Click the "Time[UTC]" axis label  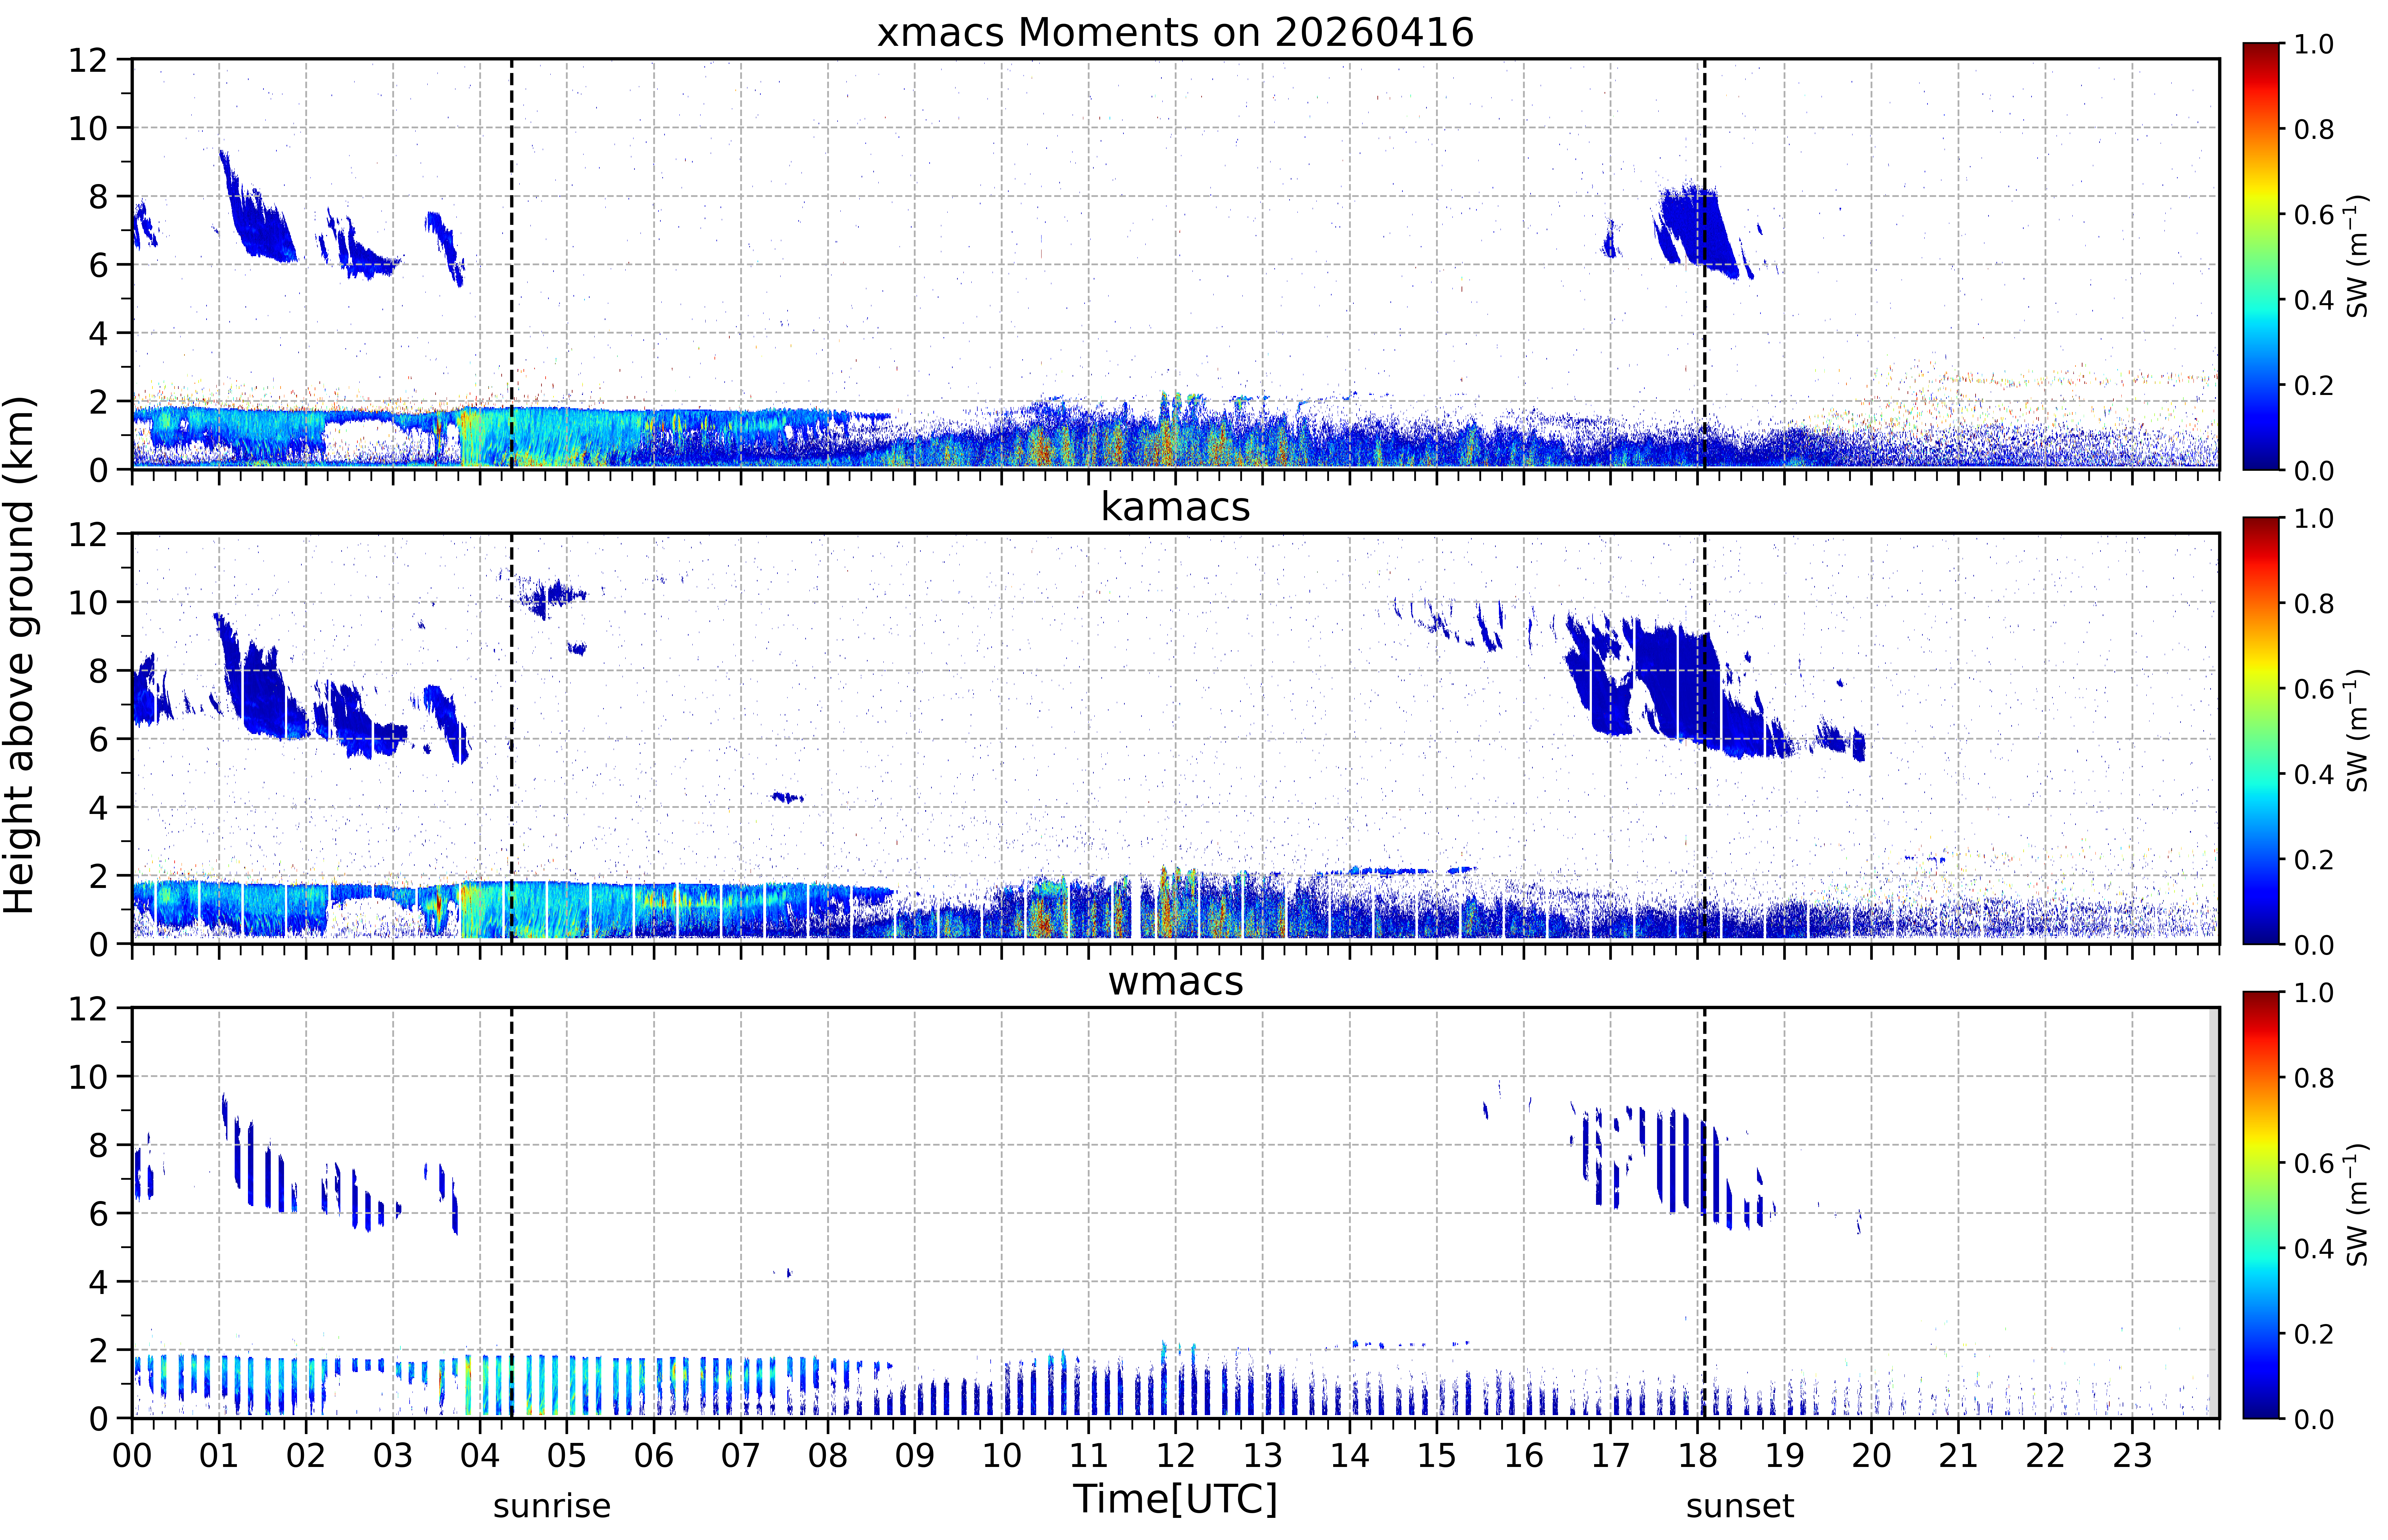pos(1175,1499)
